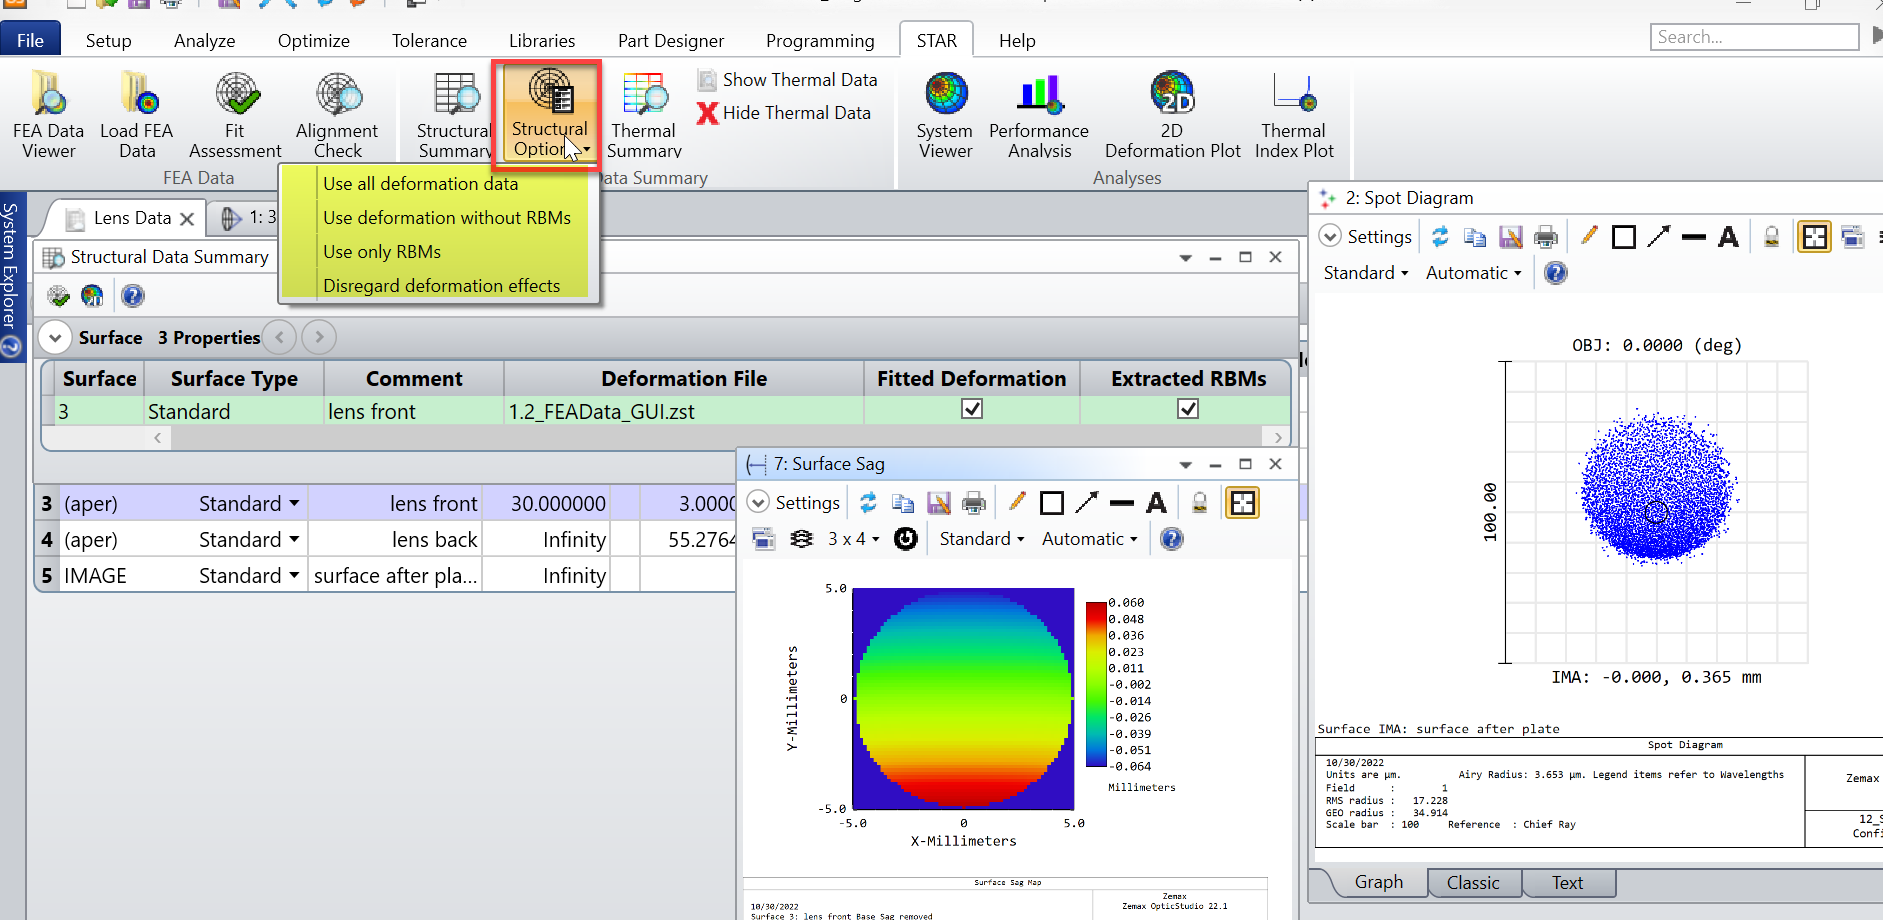Open Spot Diagram Standard dropdown

coord(1366,273)
